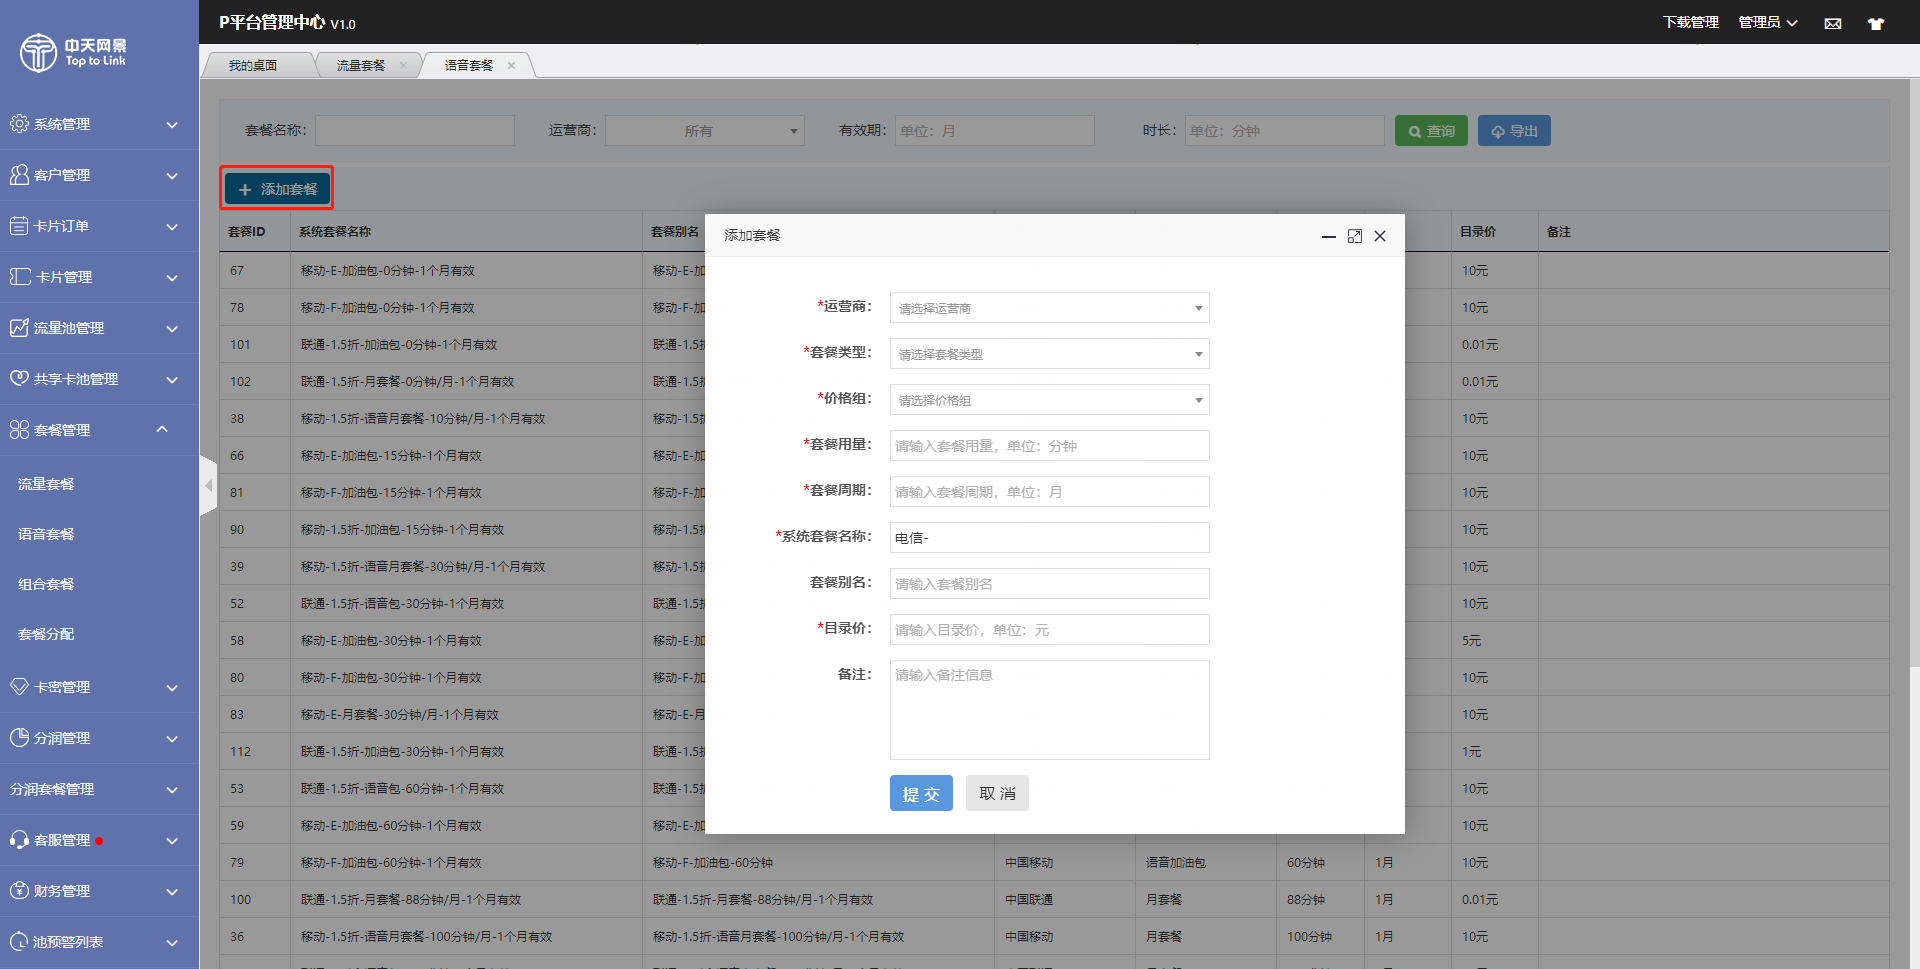Click the 系统套餐名称 field containing 电信-
Image resolution: width=1920 pixels, height=969 pixels.
(1049, 538)
